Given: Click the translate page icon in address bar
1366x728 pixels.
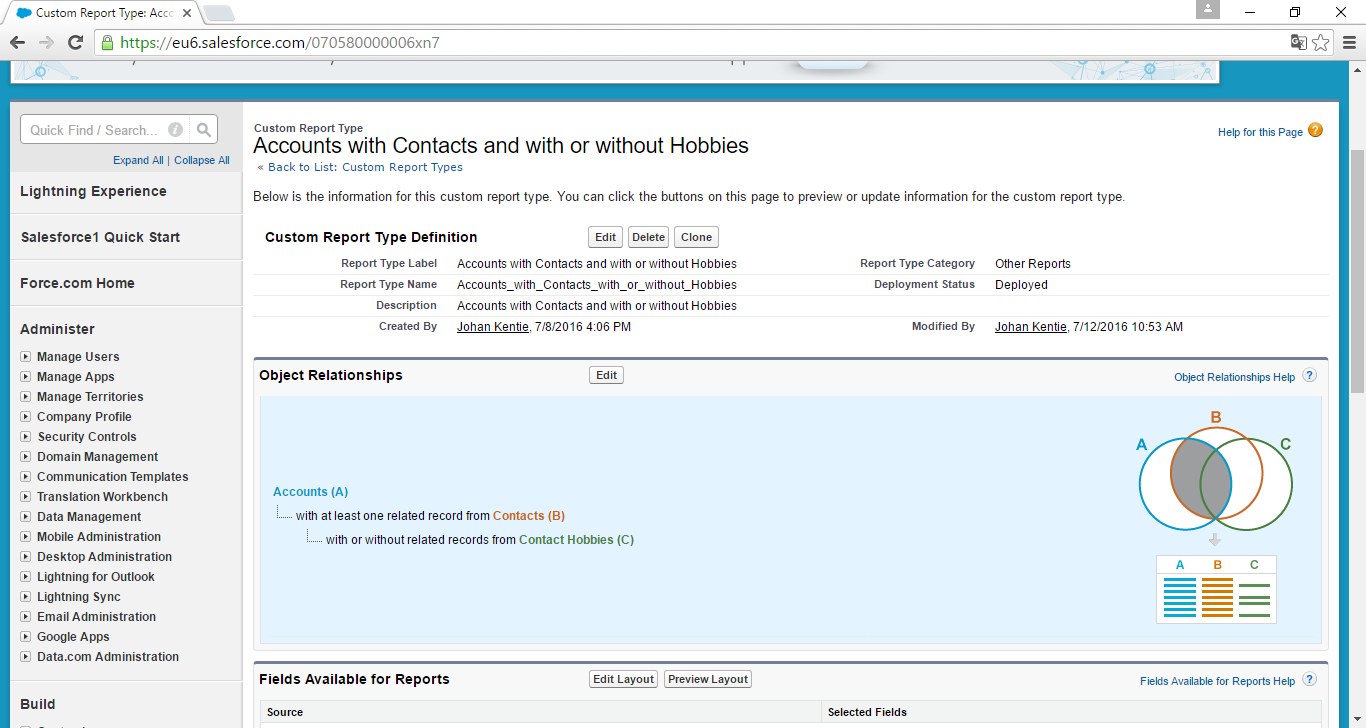Looking at the screenshot, I should pyautogui.click(x=1298, y=42).
